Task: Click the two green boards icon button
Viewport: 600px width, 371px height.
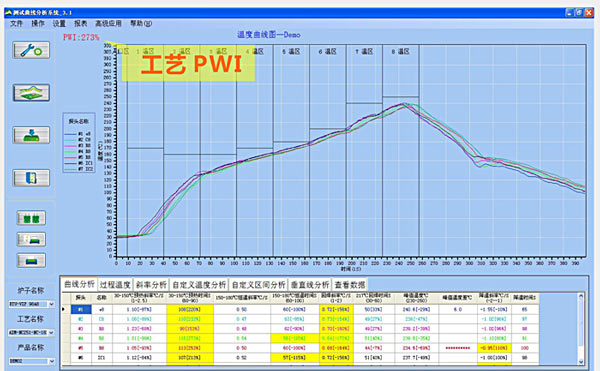Action: 31,218
